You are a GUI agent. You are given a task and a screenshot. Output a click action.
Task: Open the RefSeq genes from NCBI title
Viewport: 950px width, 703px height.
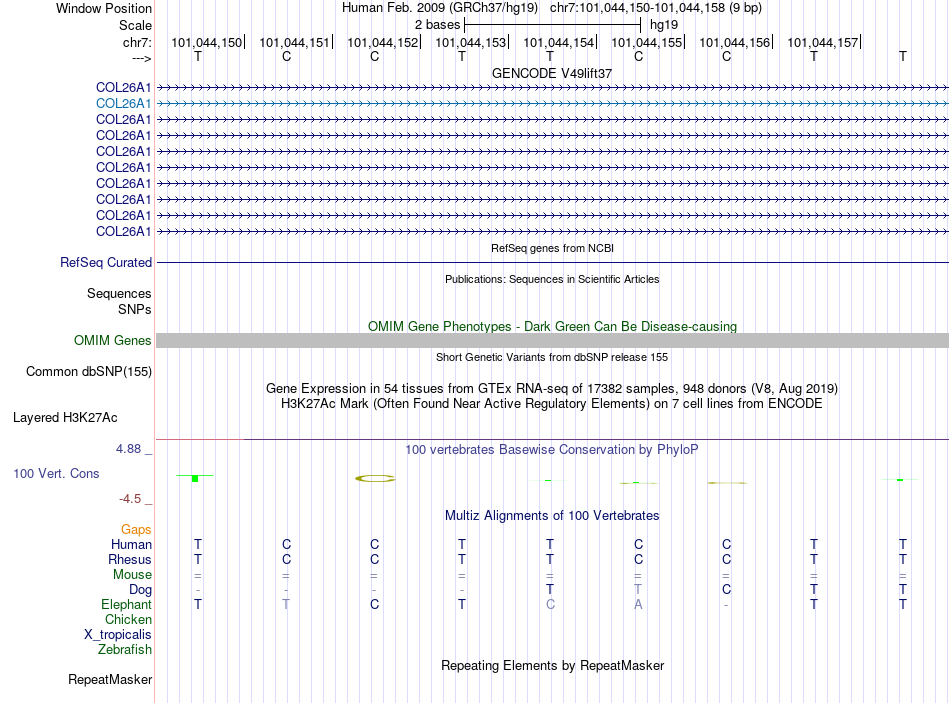pos(552,248)
